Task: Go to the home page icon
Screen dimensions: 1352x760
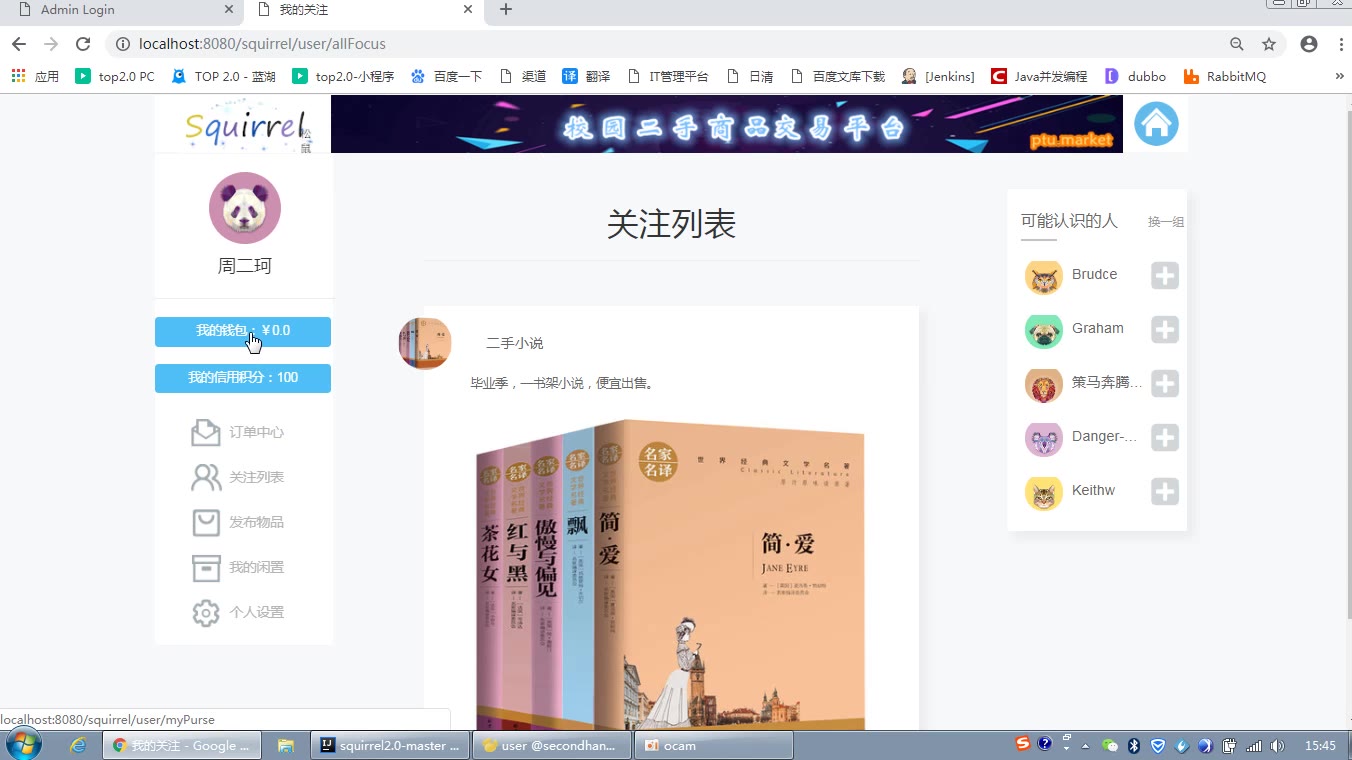Action: coord(1156,124)
